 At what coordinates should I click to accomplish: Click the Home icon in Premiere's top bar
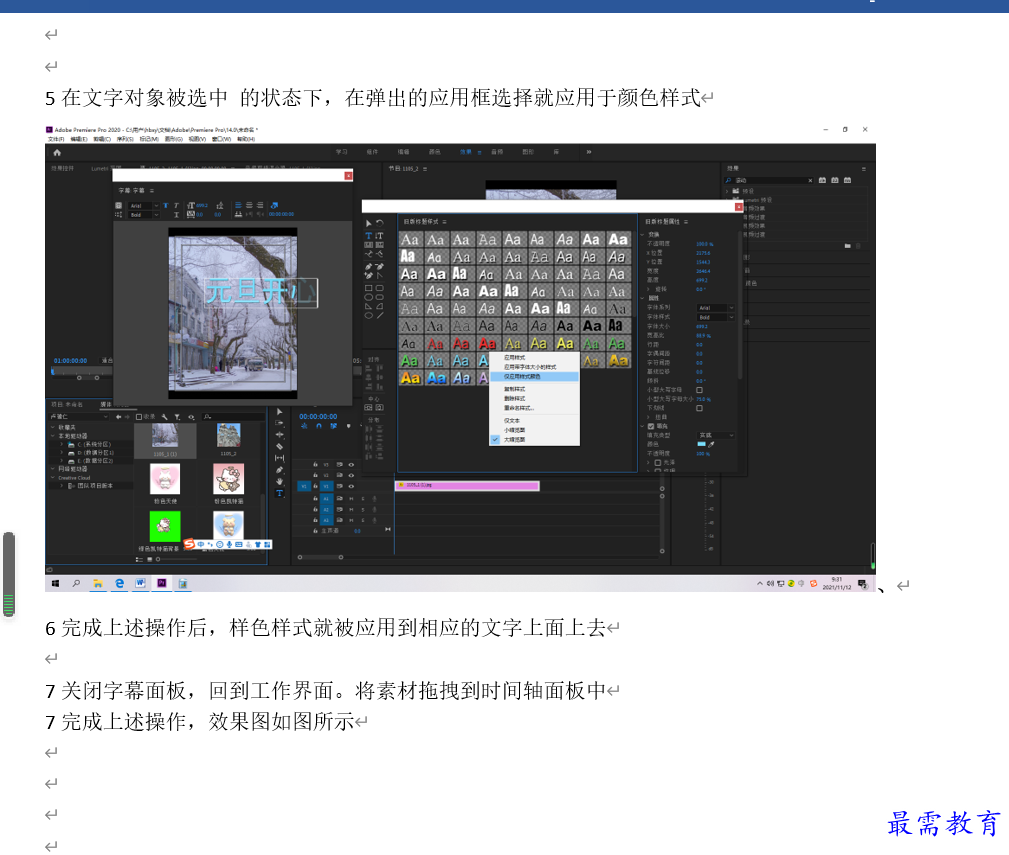[x=57, y=152]
